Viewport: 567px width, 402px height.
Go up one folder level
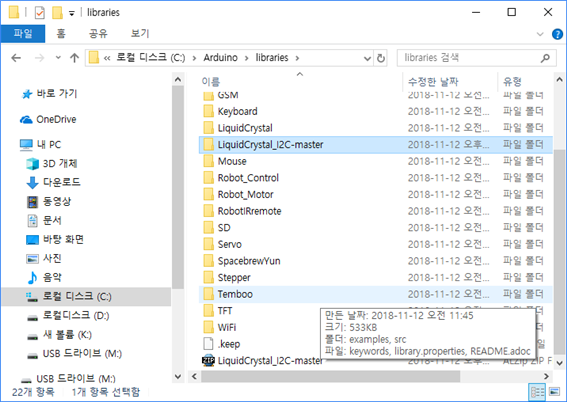point(74,58)
